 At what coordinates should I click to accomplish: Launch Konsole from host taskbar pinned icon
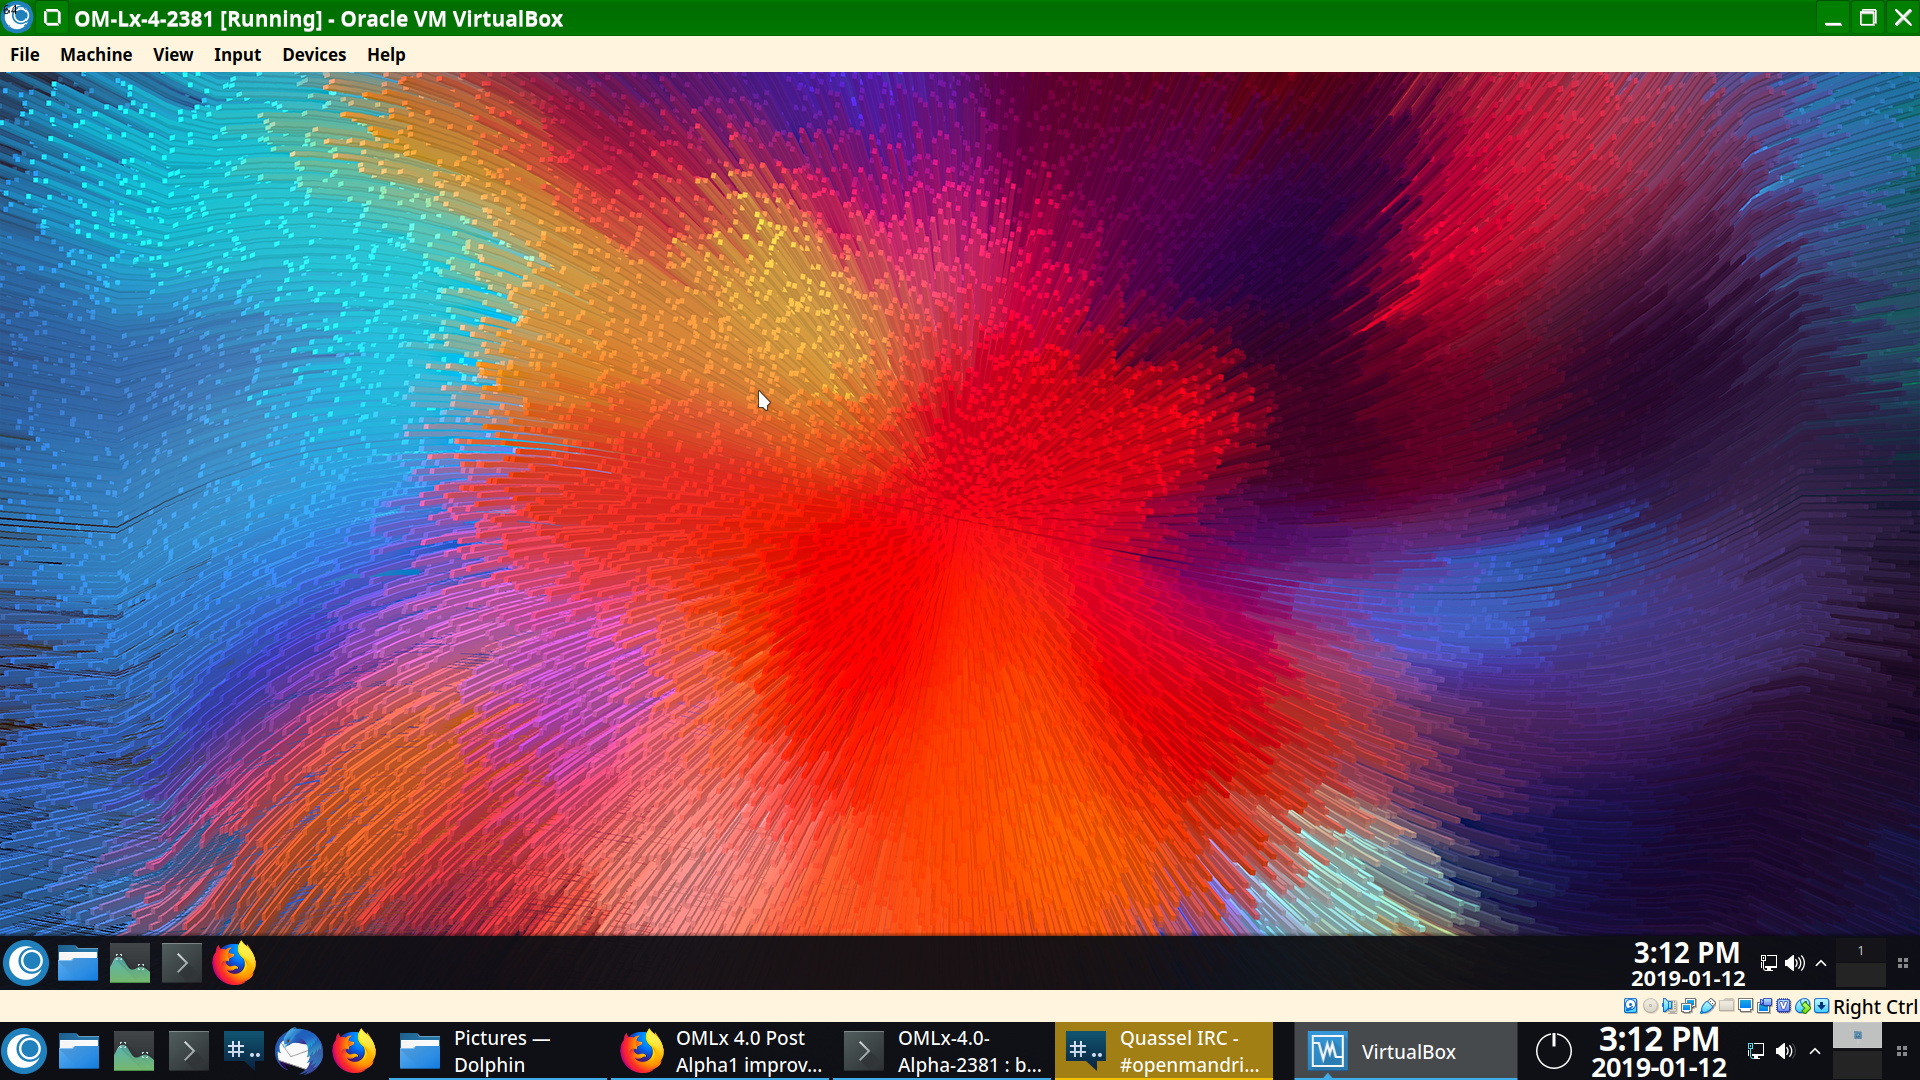pyautogui.click(x=189, y=1051)
